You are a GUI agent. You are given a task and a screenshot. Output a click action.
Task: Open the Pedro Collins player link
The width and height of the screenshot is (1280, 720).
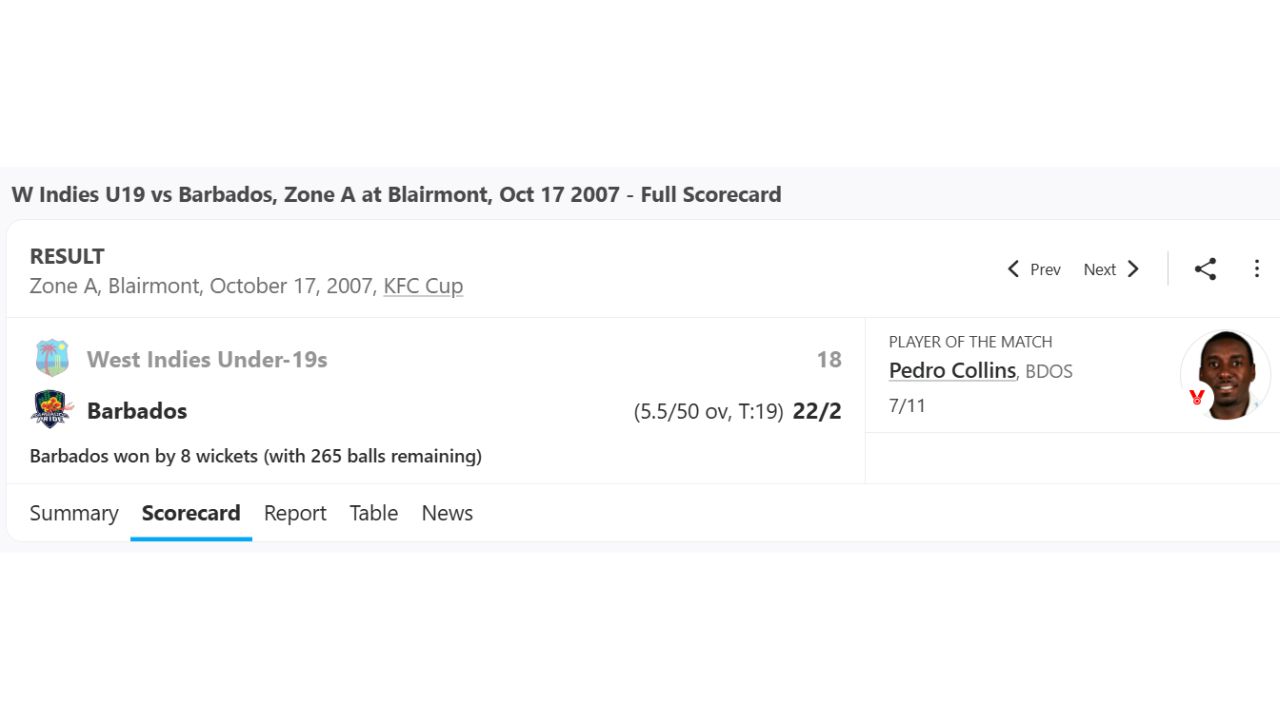(952, 371)
